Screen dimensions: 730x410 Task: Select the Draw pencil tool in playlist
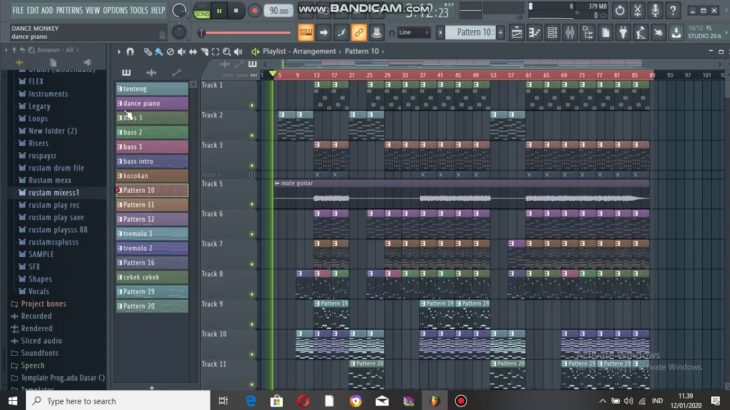(148, 52)
